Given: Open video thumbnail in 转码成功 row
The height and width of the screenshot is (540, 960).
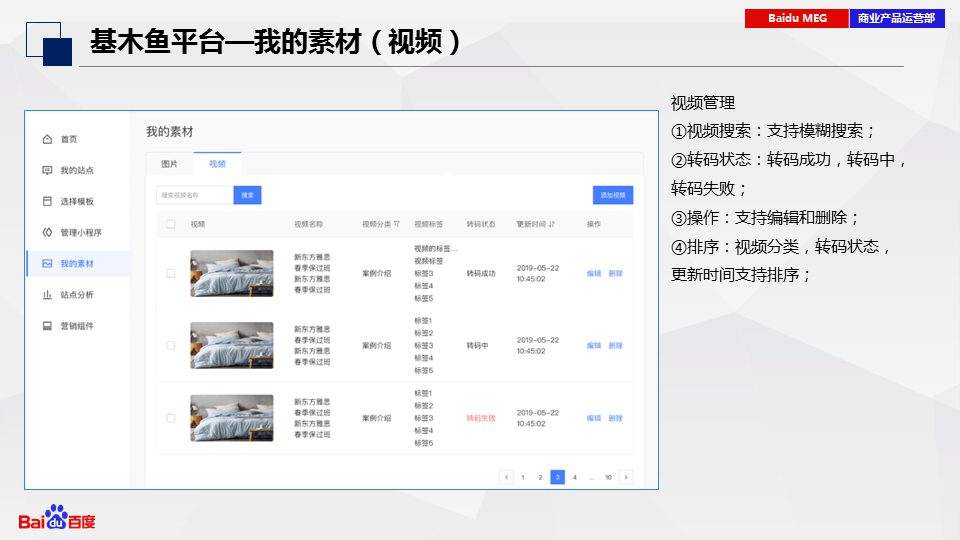Looking at the screenshot, I should [x=232, y=274].
